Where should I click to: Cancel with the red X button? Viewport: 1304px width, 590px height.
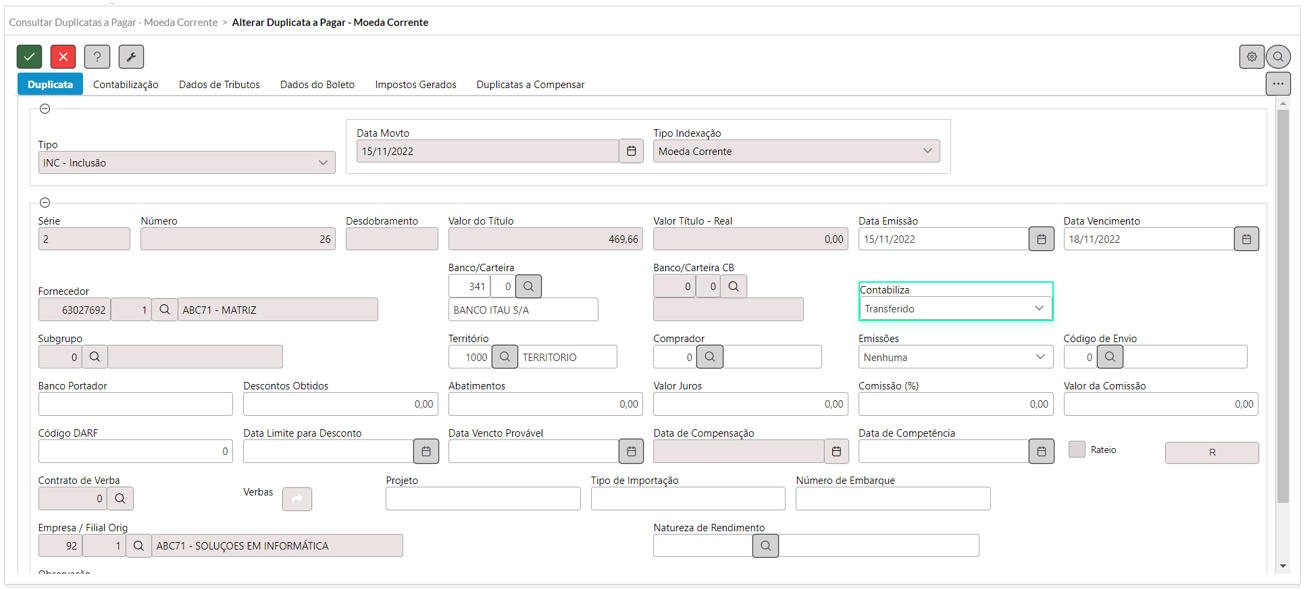click(x=63, y=57)
